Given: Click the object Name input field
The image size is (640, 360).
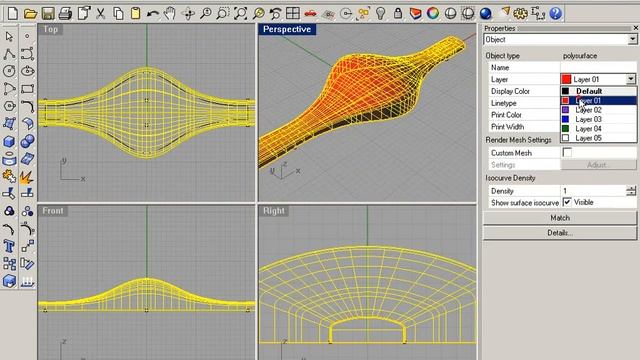Looking at the screenshot, I should (598, 67).
